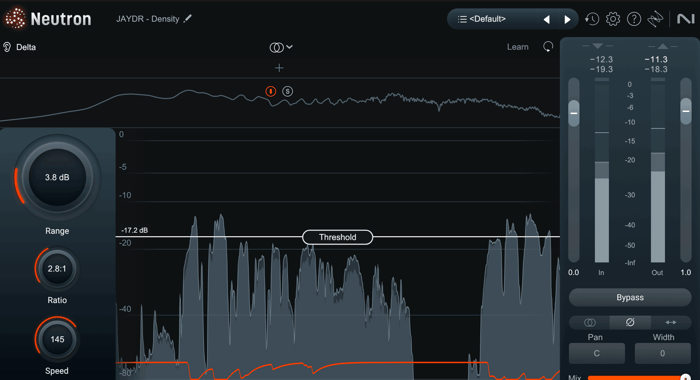Screen dimensions: 700x380
Task: Click the reset loop icon
Action: click(548, 46)
